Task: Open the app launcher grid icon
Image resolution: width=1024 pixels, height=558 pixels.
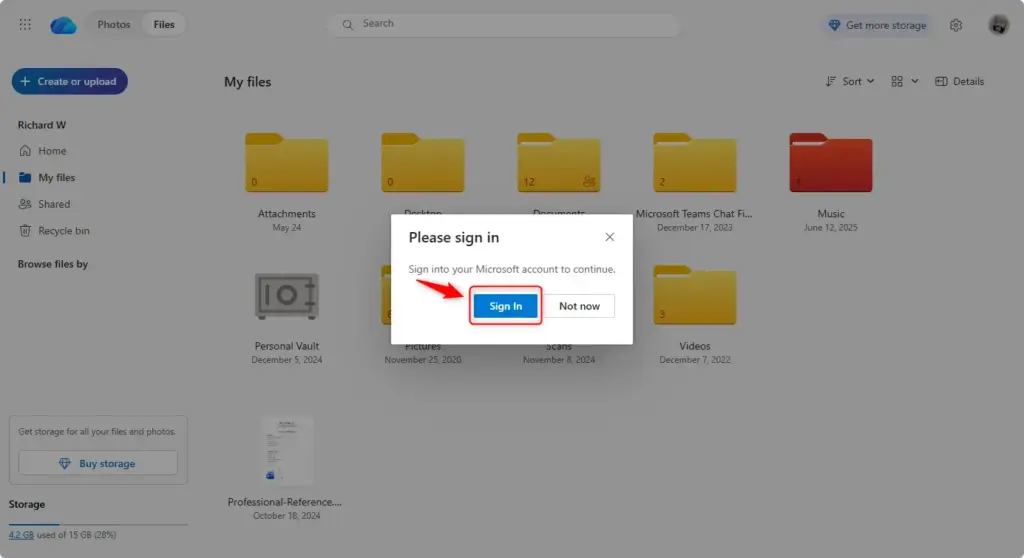Action: pos(25,24)
